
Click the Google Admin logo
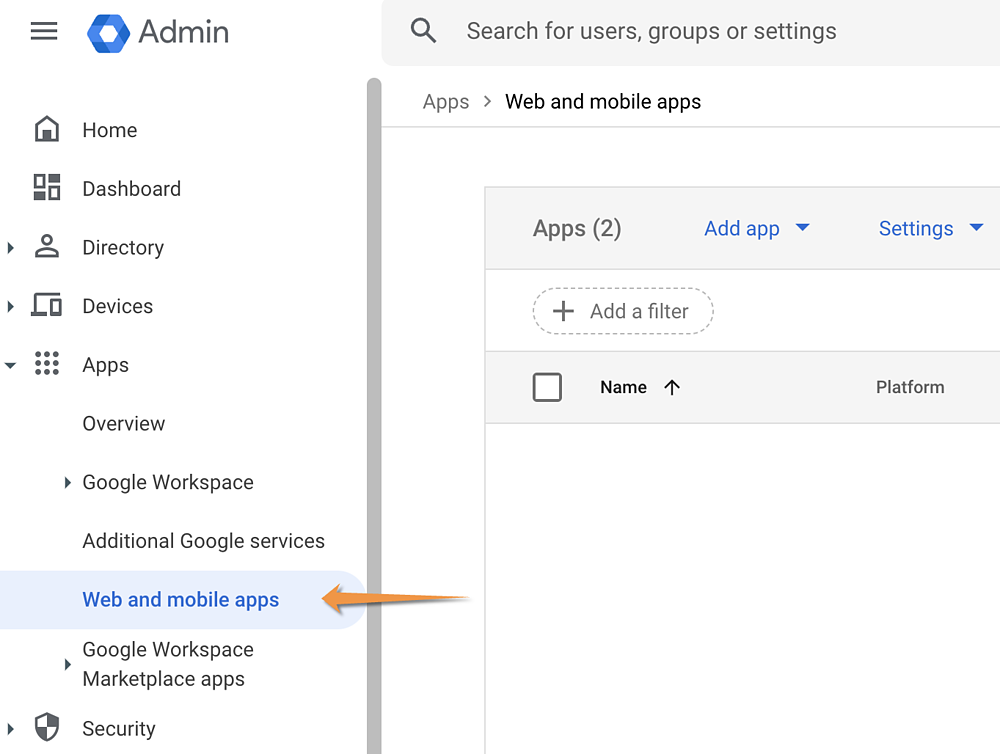[108, 33]
